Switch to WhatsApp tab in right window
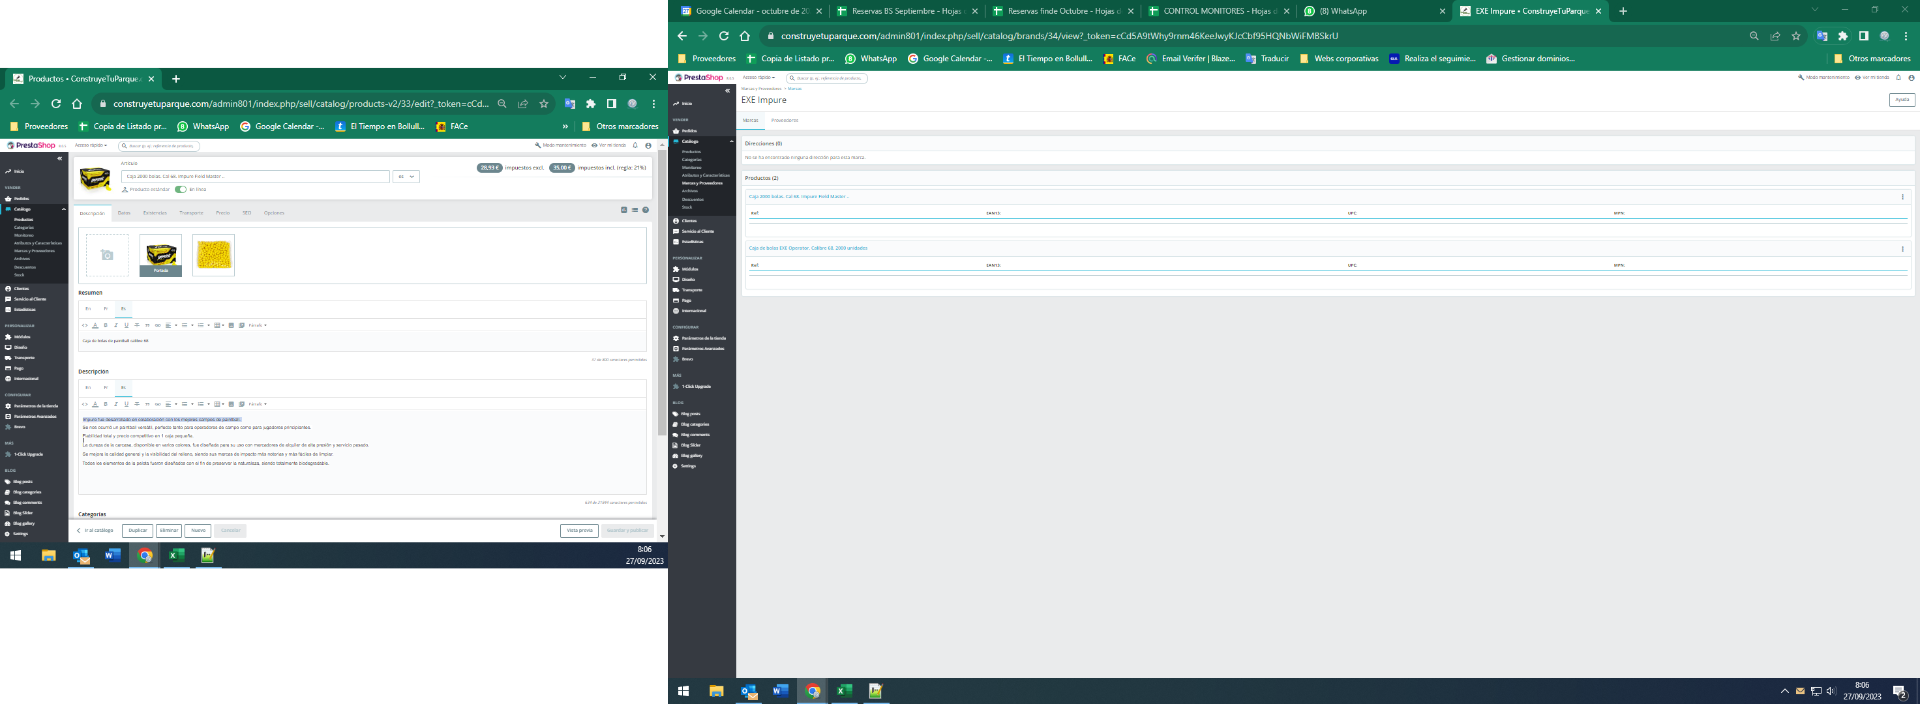The width and height of the screenshot is (1920, 704). point(1372,11)
